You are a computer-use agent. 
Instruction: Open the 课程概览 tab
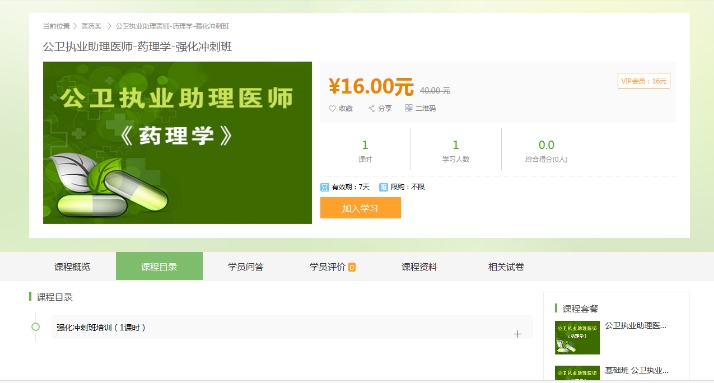pyautogui.click(x=72, y=267)
